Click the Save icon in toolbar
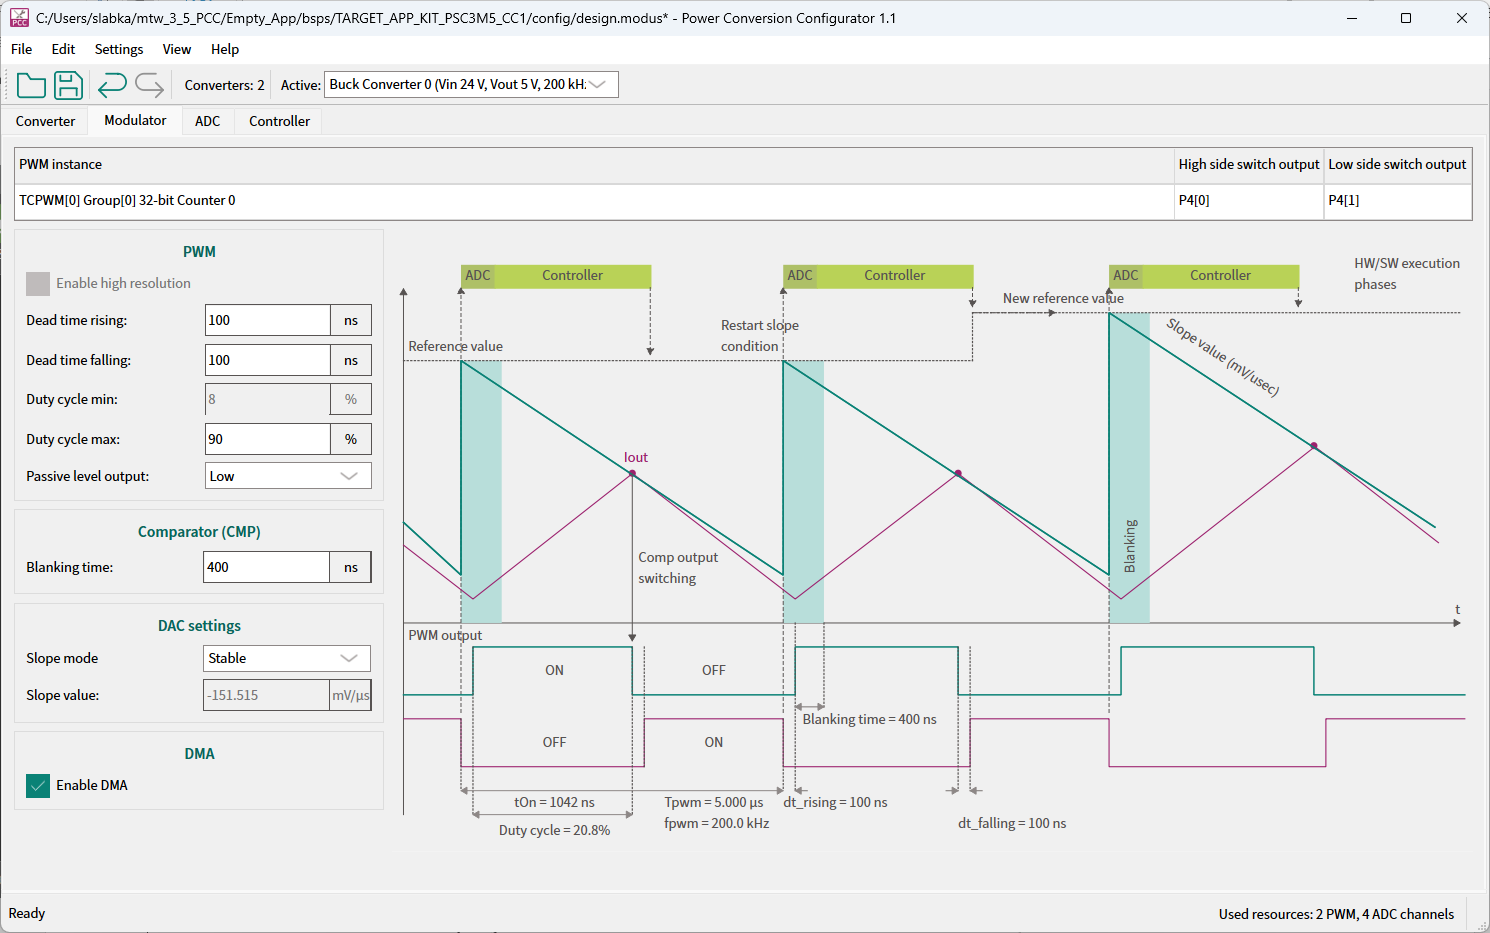The image size is (1490, 933). 68,86
